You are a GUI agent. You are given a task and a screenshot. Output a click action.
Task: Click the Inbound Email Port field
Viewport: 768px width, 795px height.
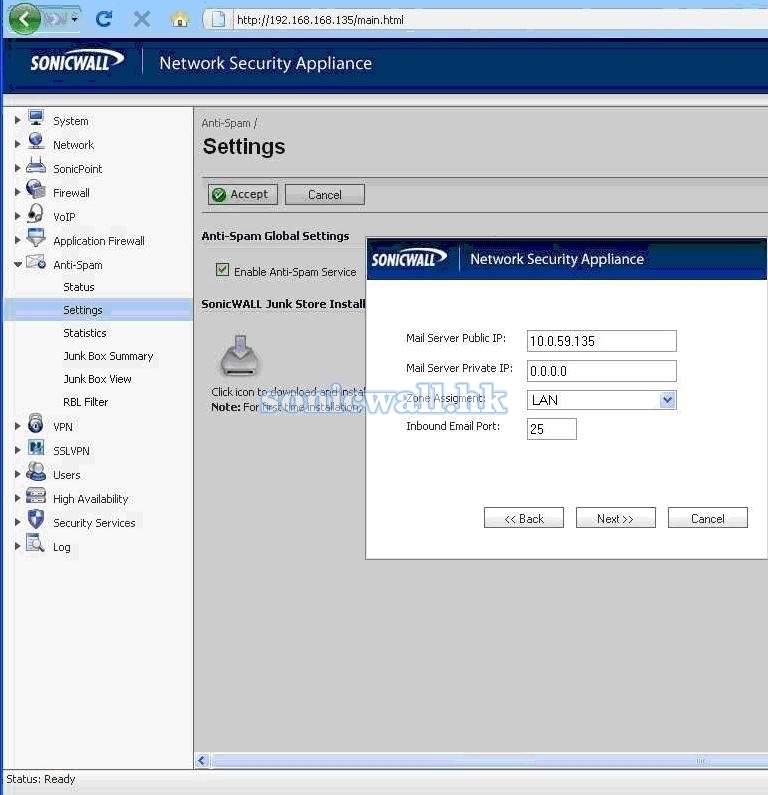552,429
